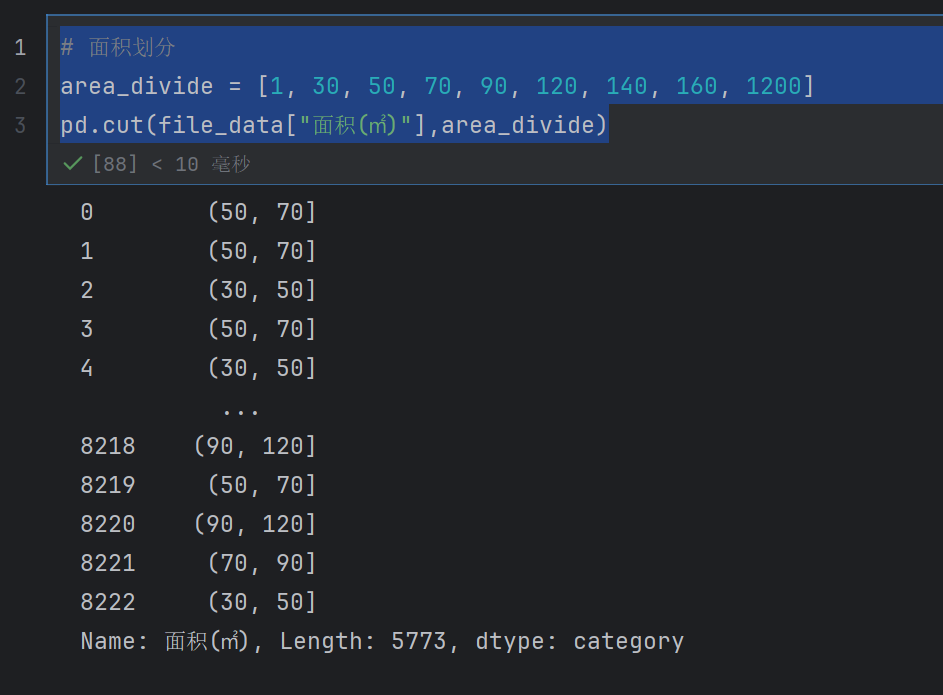Click the variable name area_divide on line 2
Image resolution: width=943 pixels, height=695 pixels.
tap(137, 86)
